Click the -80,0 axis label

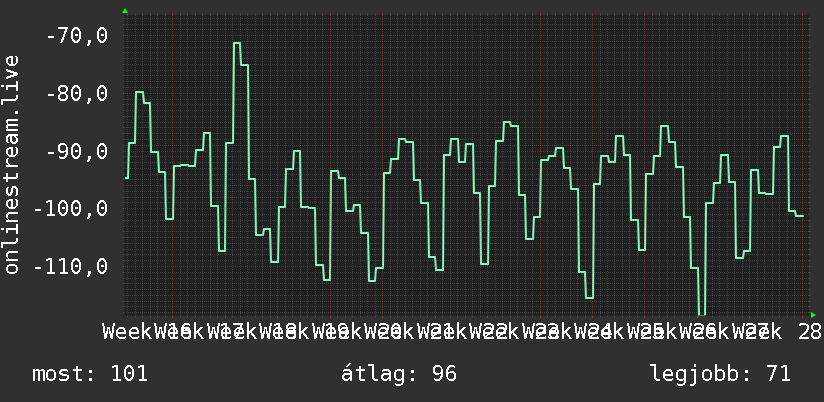point(77,94)
